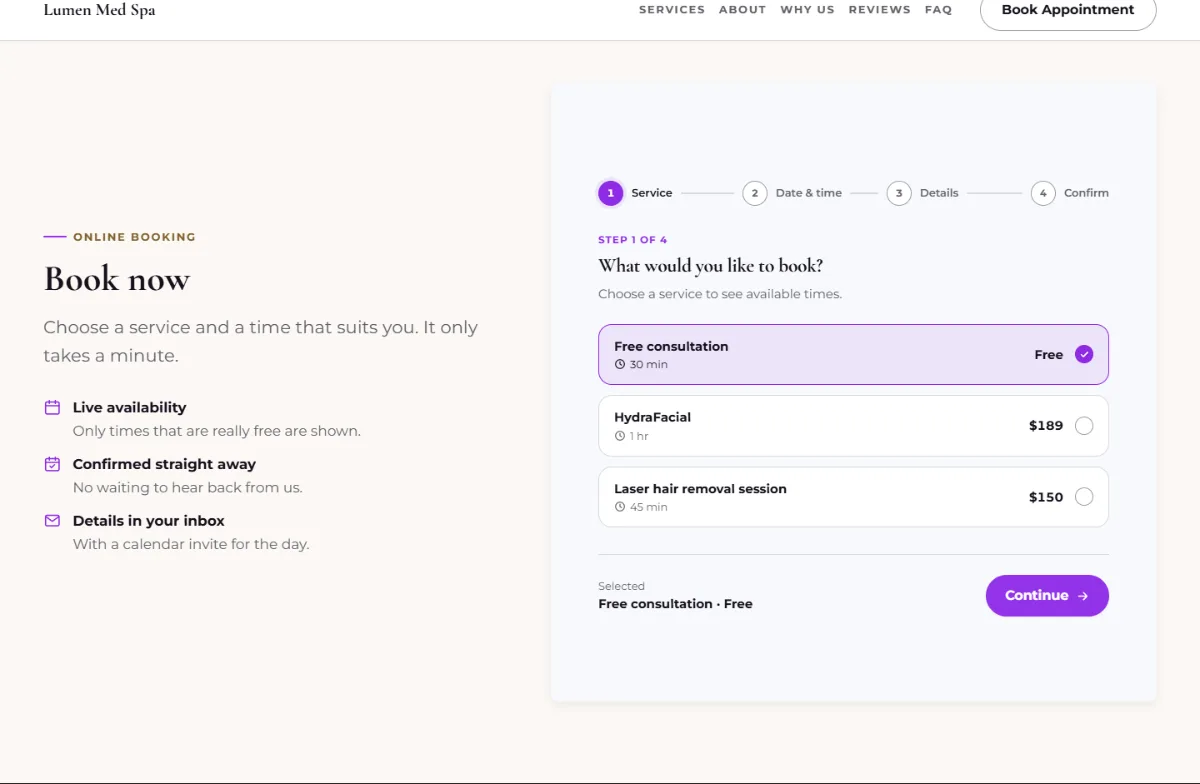Select the HydraFacial radio button
This screenshot has width=1200, height=784.
coord(1084,426)
